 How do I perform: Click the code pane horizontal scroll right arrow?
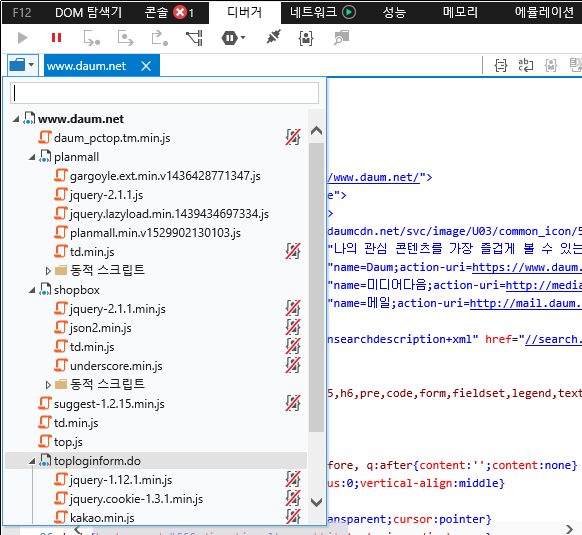[x=570, y=529]
